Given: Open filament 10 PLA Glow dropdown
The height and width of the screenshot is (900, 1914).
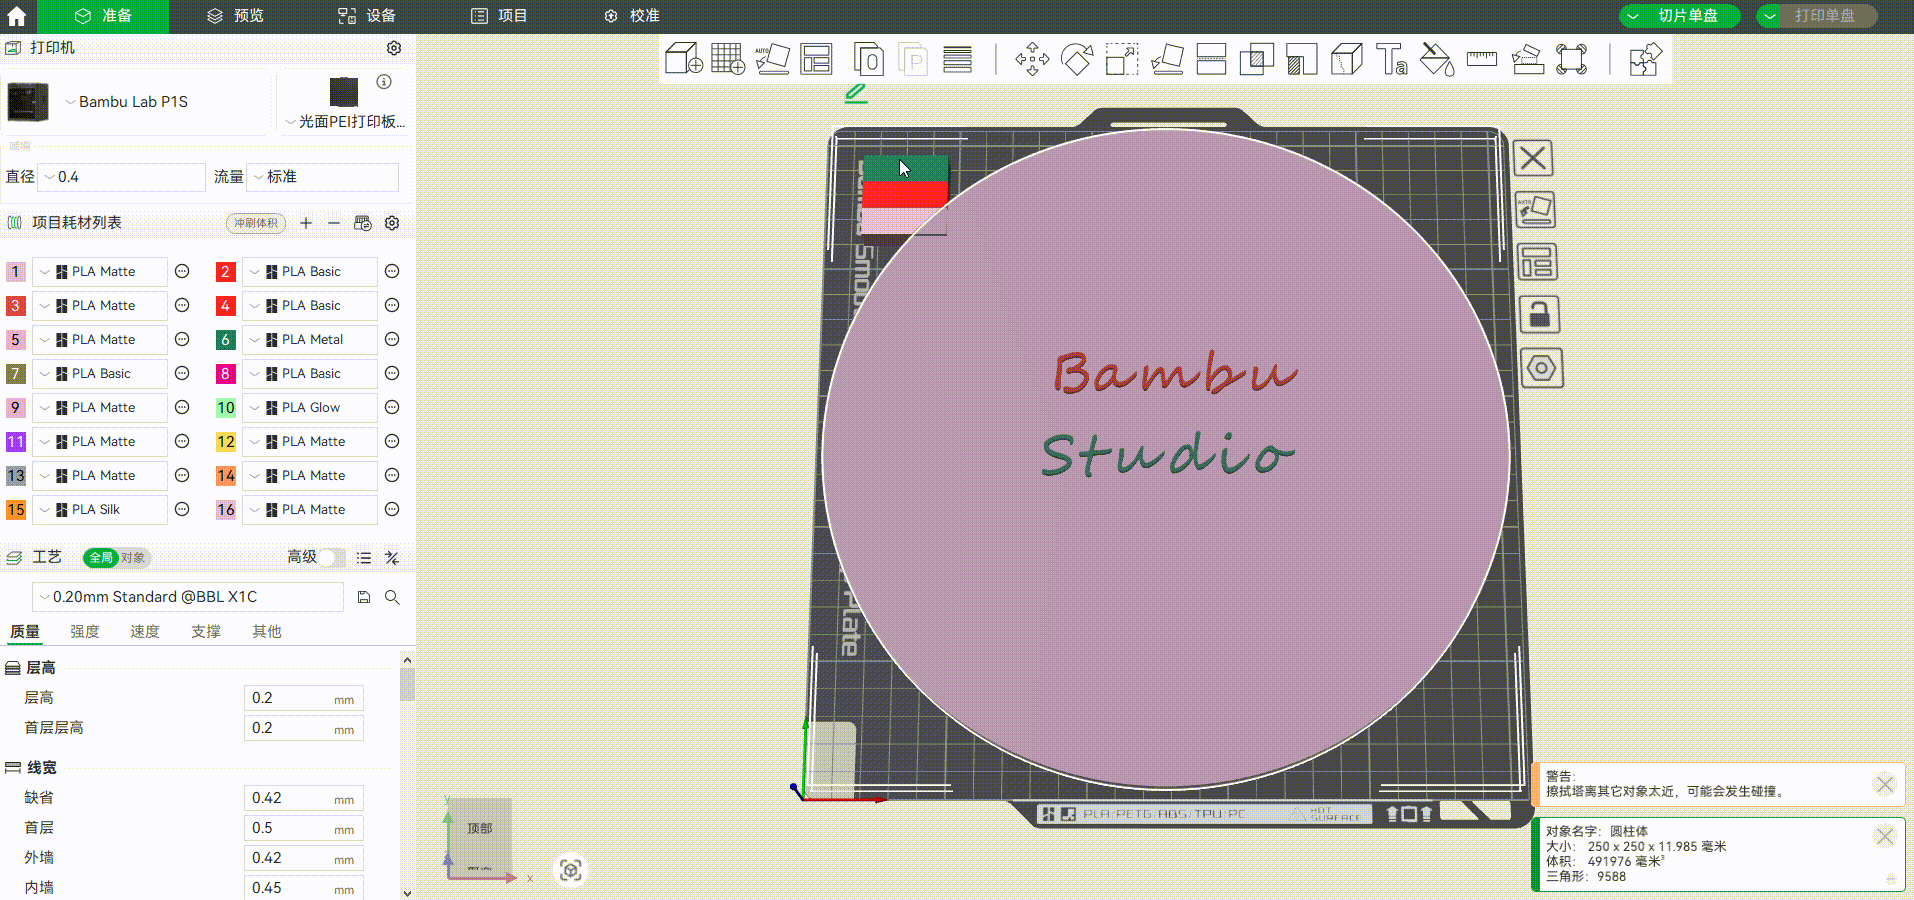Looking at the screenshot, I should click(310, 408).
